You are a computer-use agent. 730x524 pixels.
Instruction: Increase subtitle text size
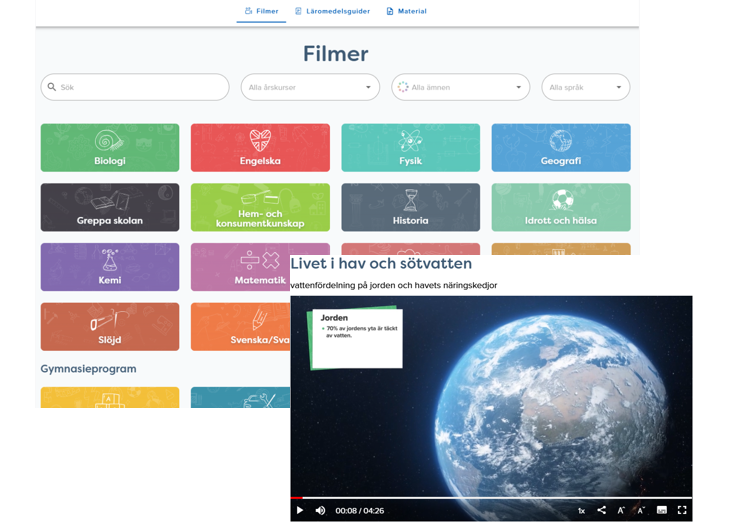(640, 510)
